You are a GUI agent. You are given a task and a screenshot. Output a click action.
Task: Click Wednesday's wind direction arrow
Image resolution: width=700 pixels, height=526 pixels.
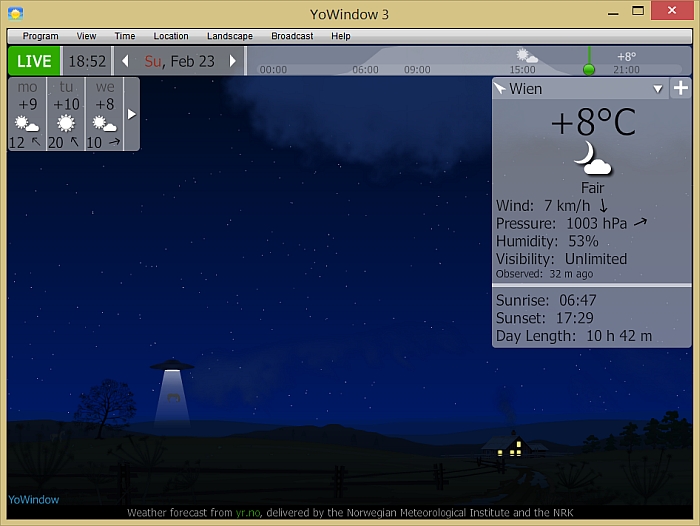point(115,142)
